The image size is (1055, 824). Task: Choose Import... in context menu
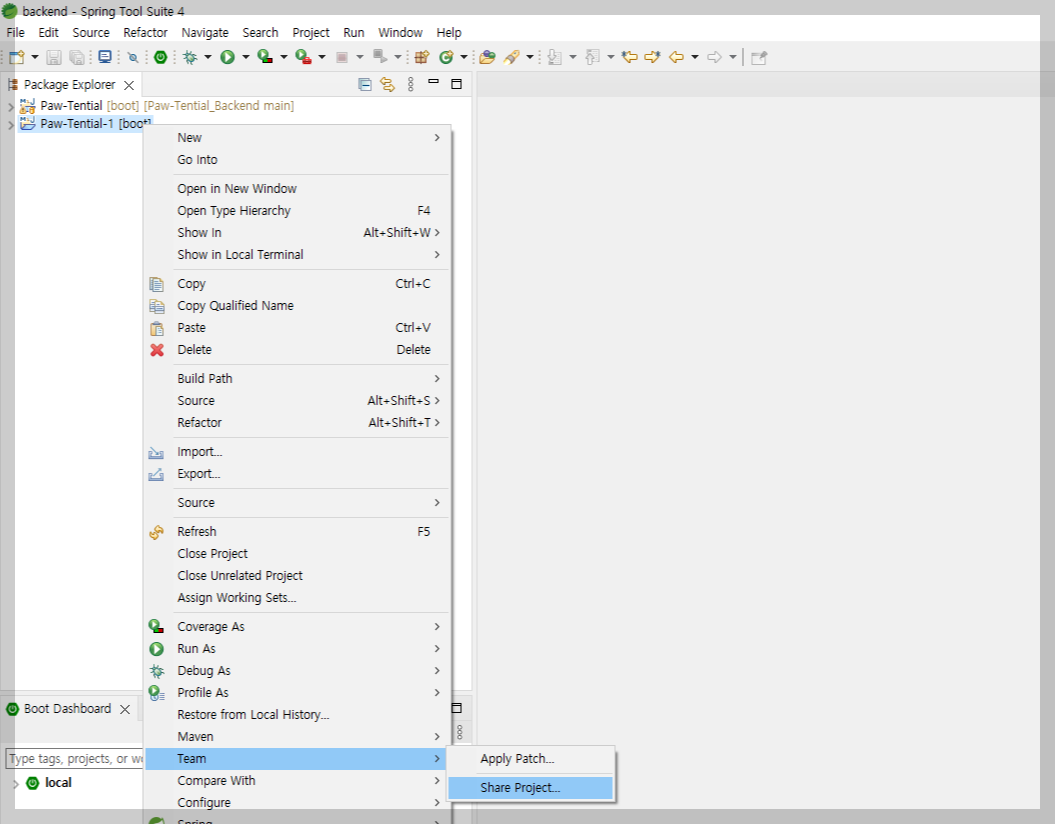(296, 452)
